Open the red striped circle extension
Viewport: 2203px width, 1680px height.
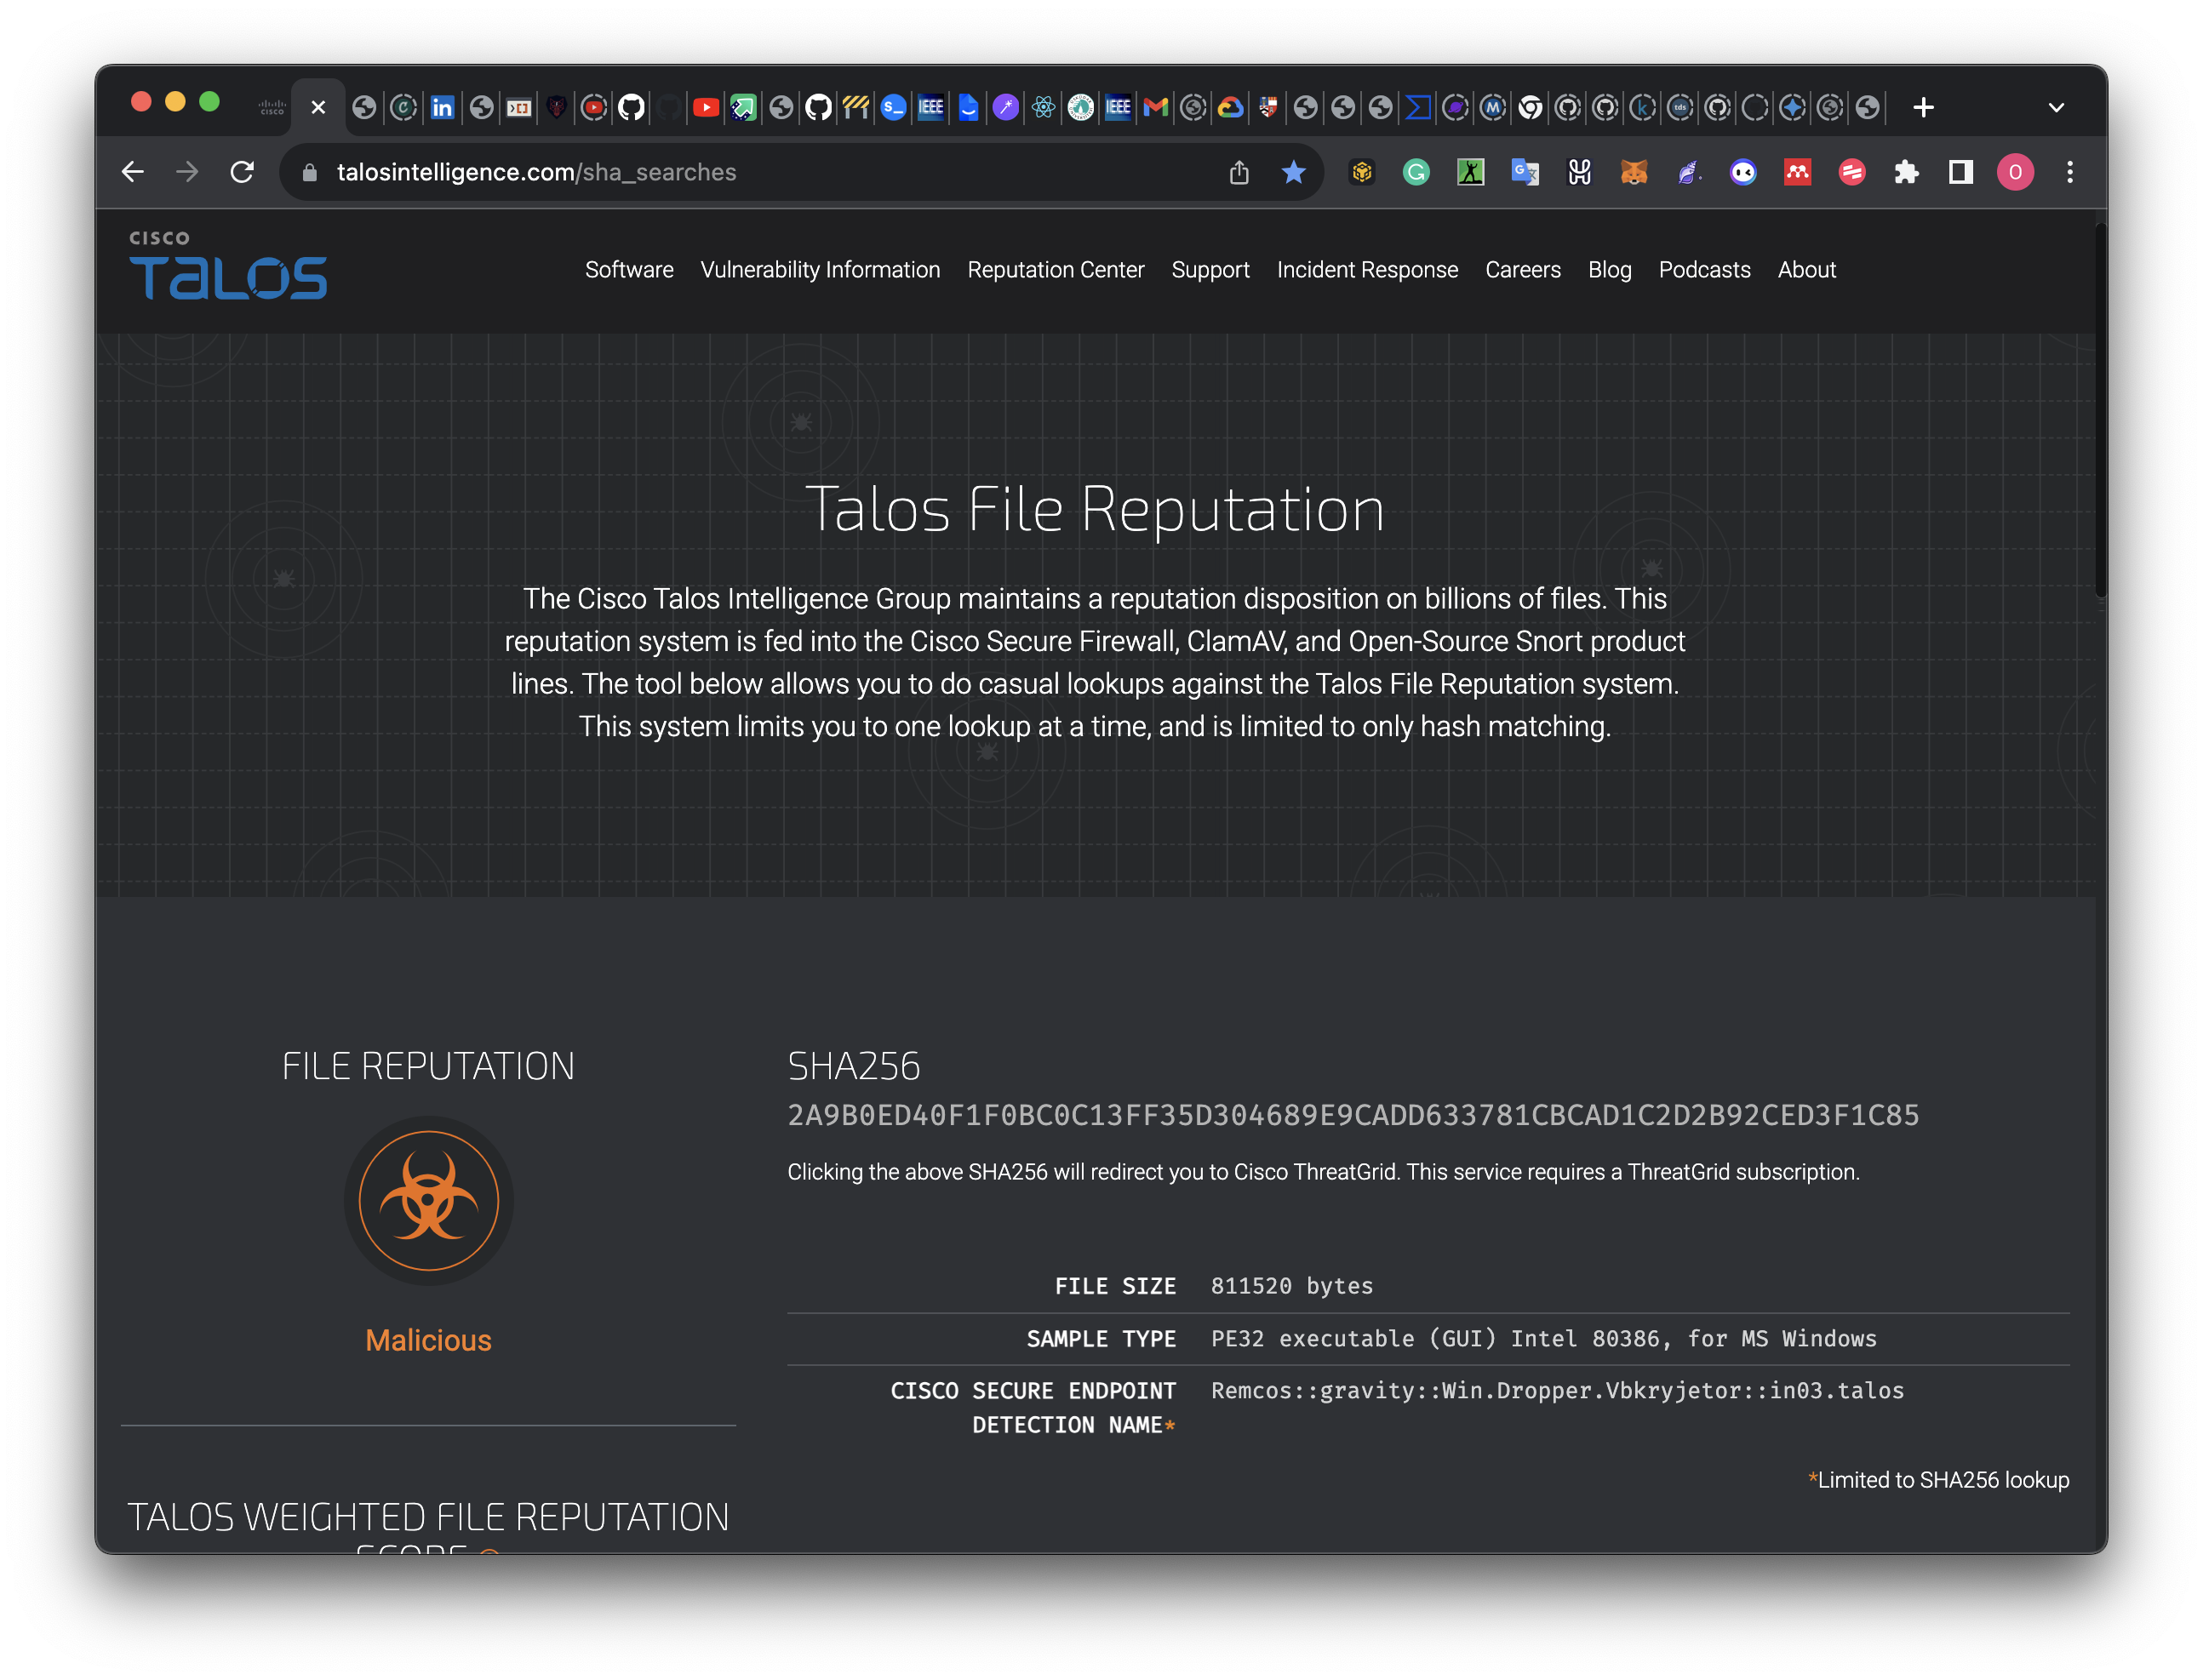coord(1852,172)
